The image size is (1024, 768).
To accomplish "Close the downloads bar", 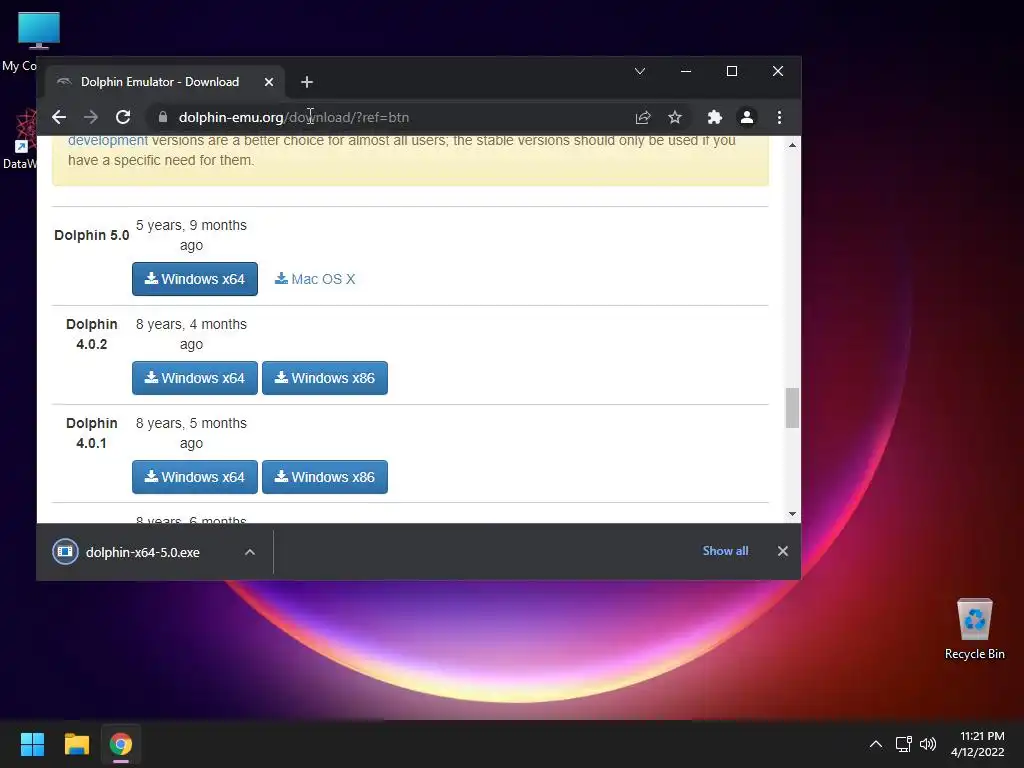I will pyautogui.click(x=782, y=551).
